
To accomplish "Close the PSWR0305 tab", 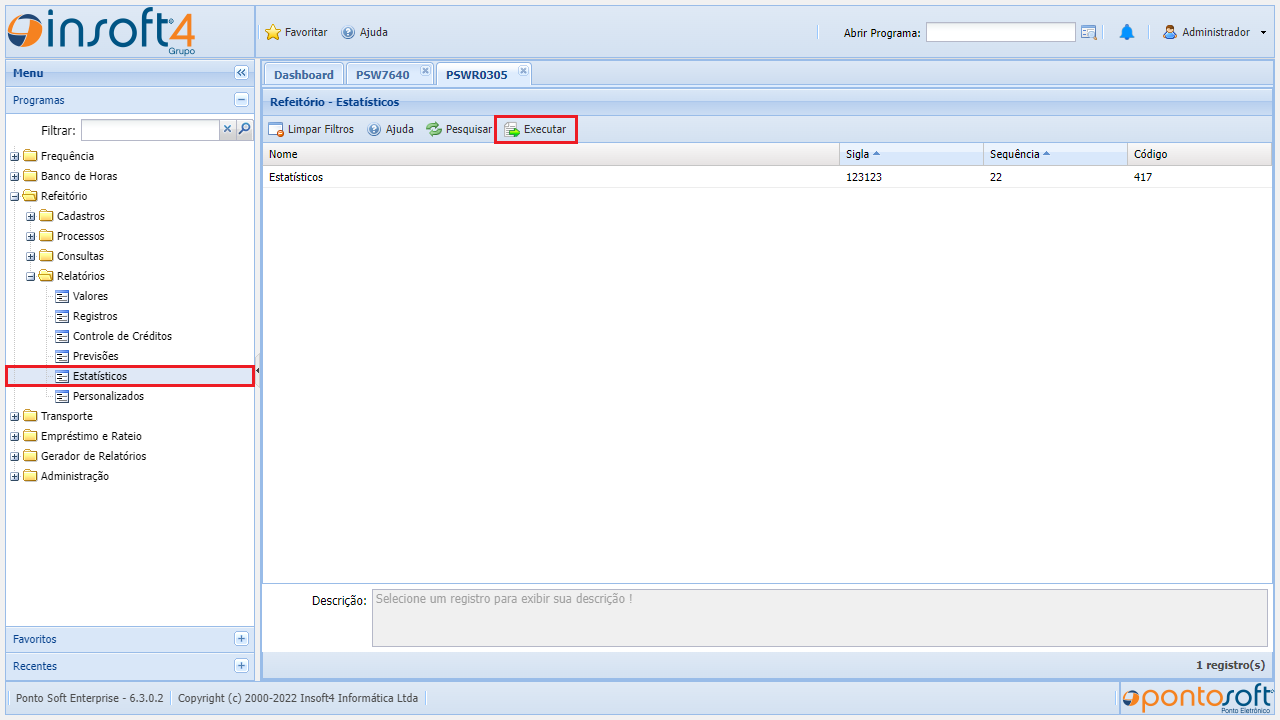I will click(x=523, y=70).
